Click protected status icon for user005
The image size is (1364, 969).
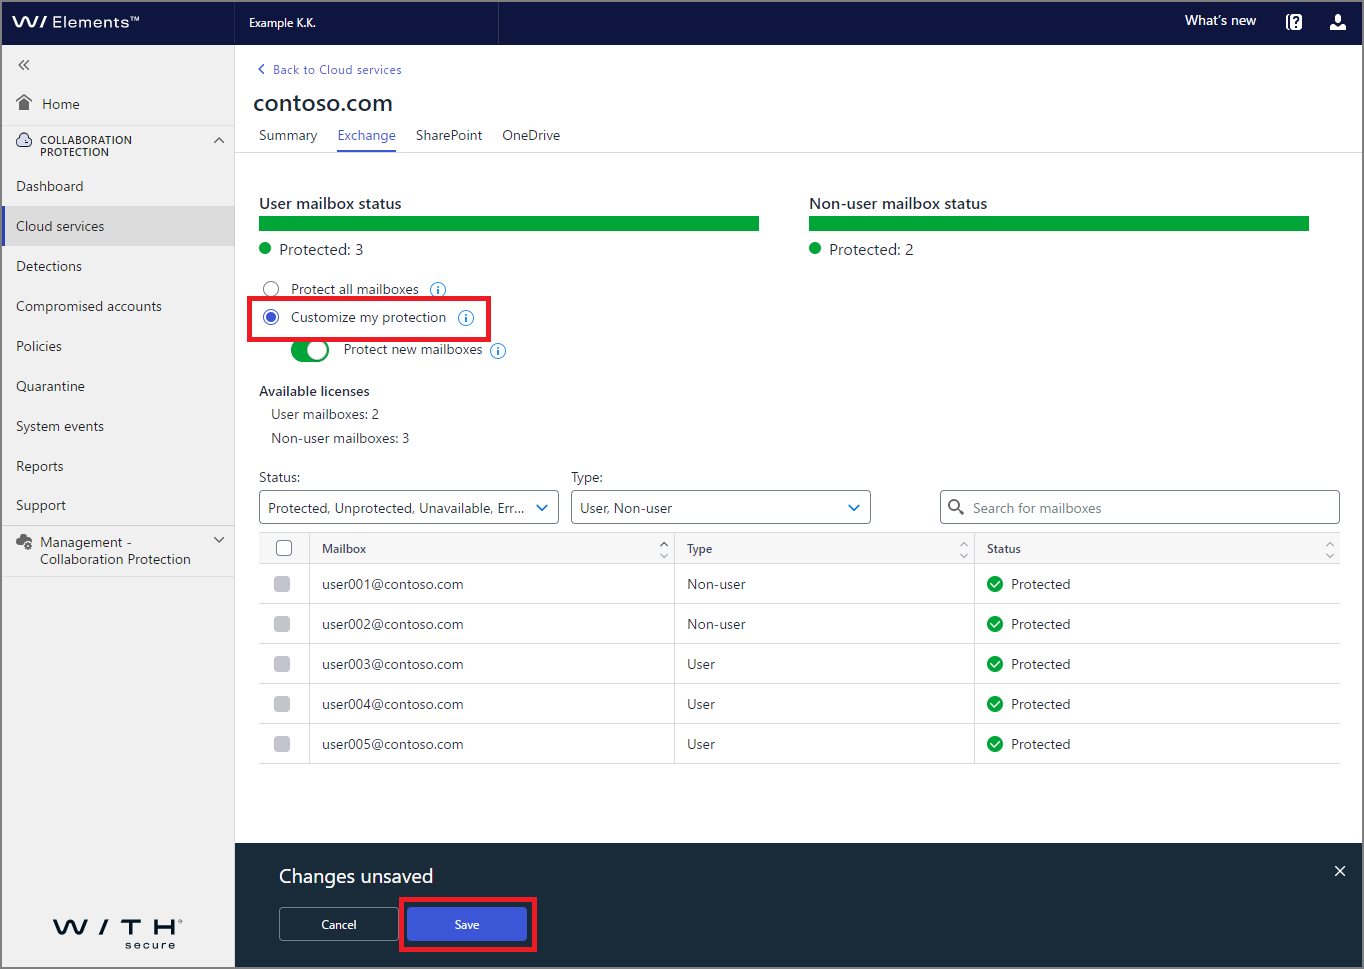click(x=995, y=744)
